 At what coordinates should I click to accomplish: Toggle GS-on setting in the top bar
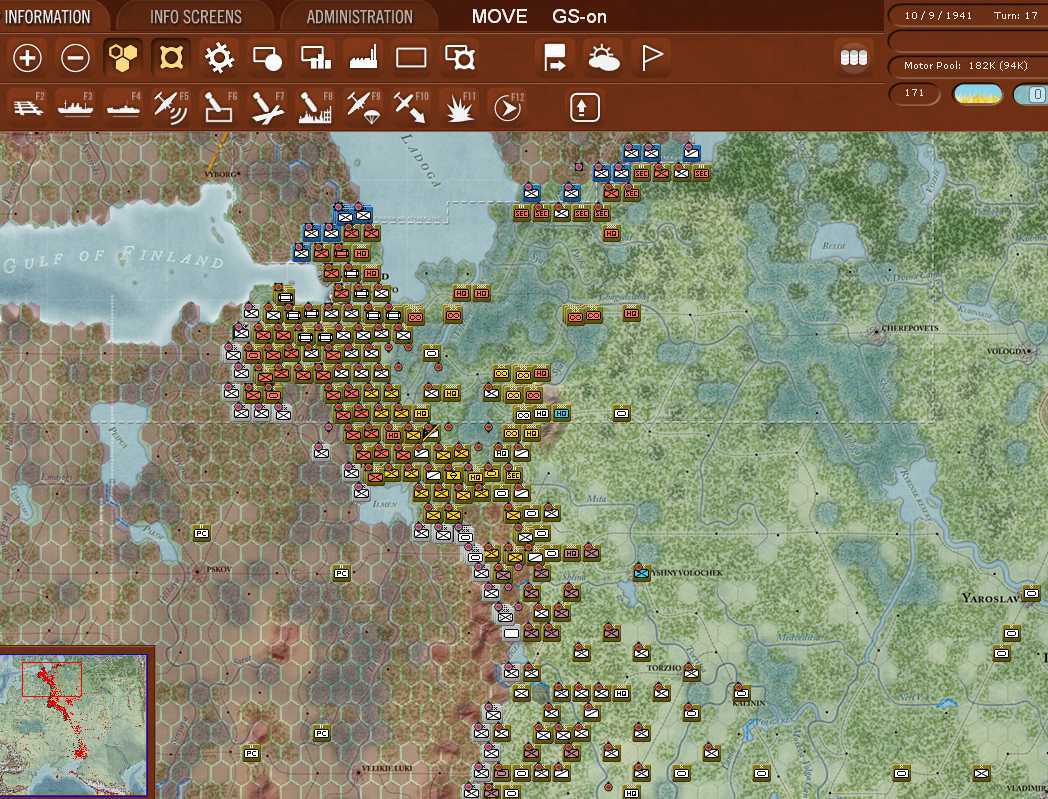[578, 16]
